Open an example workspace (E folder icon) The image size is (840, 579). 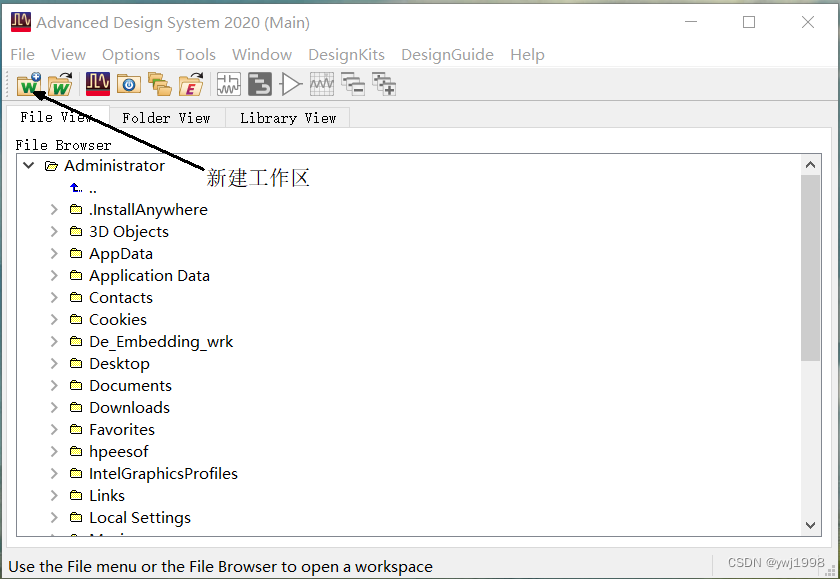click(191, 85)
